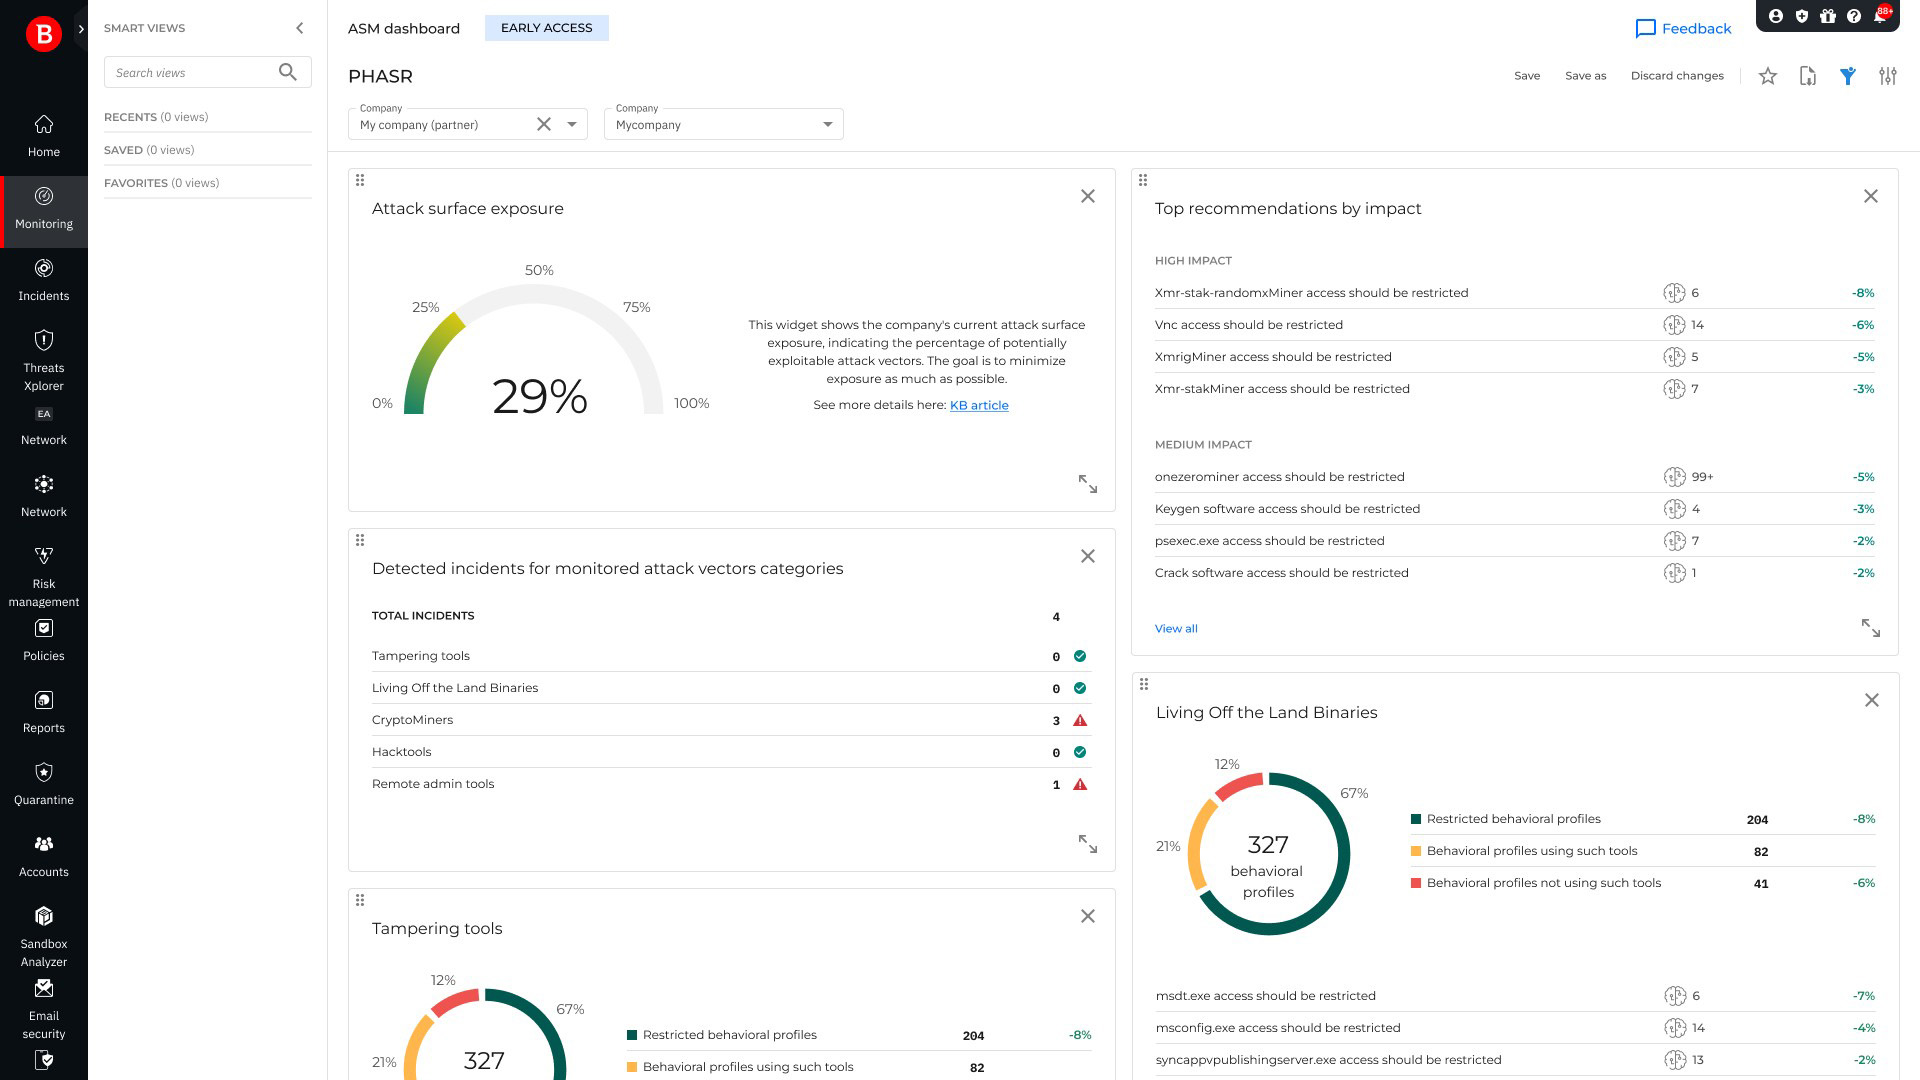Go to Quarantine in navigation sidebar
This screenshot has width=1920, height=1080.
(x=44, y=784)
